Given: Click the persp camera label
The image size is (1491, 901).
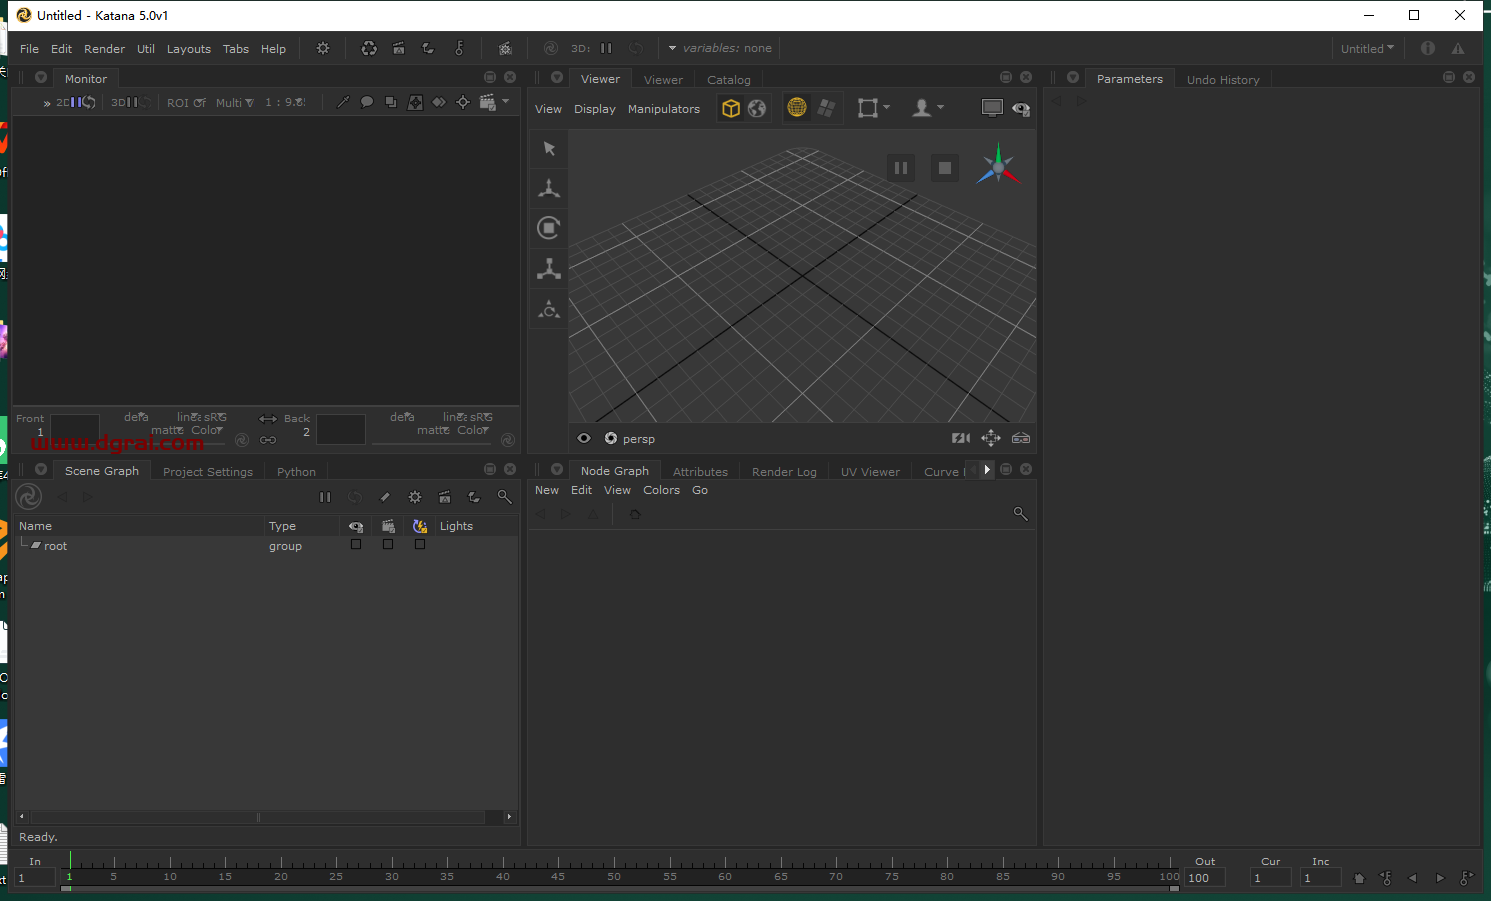Looking at the screenshot, I should tap(639, 439).
